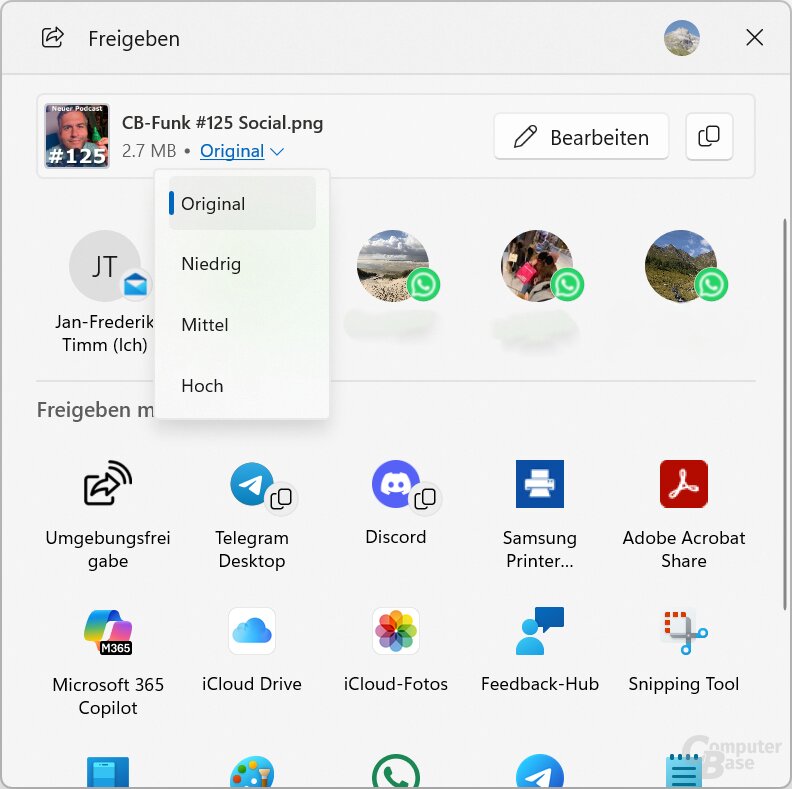The height and width of the screenshot is (789, 792).
Task: Share the image to Discord
Action: point(395,503)
